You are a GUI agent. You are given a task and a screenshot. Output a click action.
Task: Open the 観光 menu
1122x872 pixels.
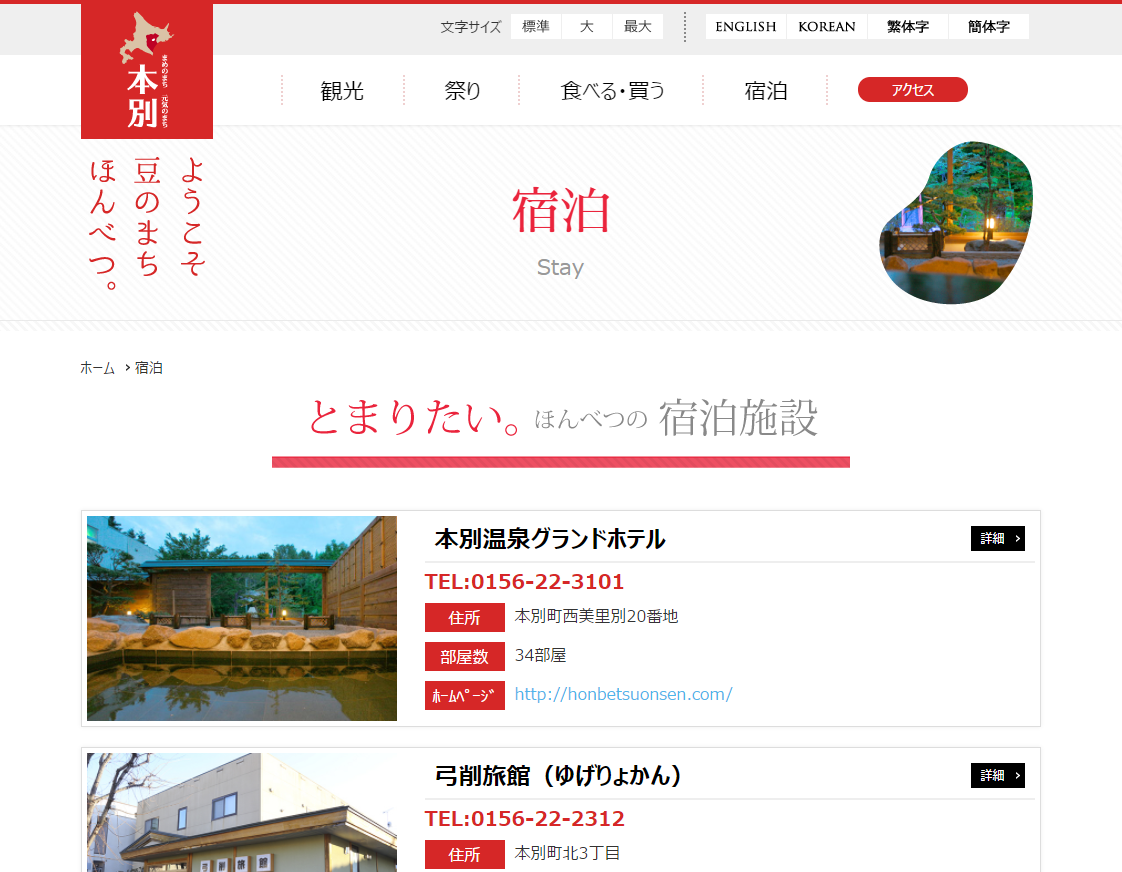(342, 91)
